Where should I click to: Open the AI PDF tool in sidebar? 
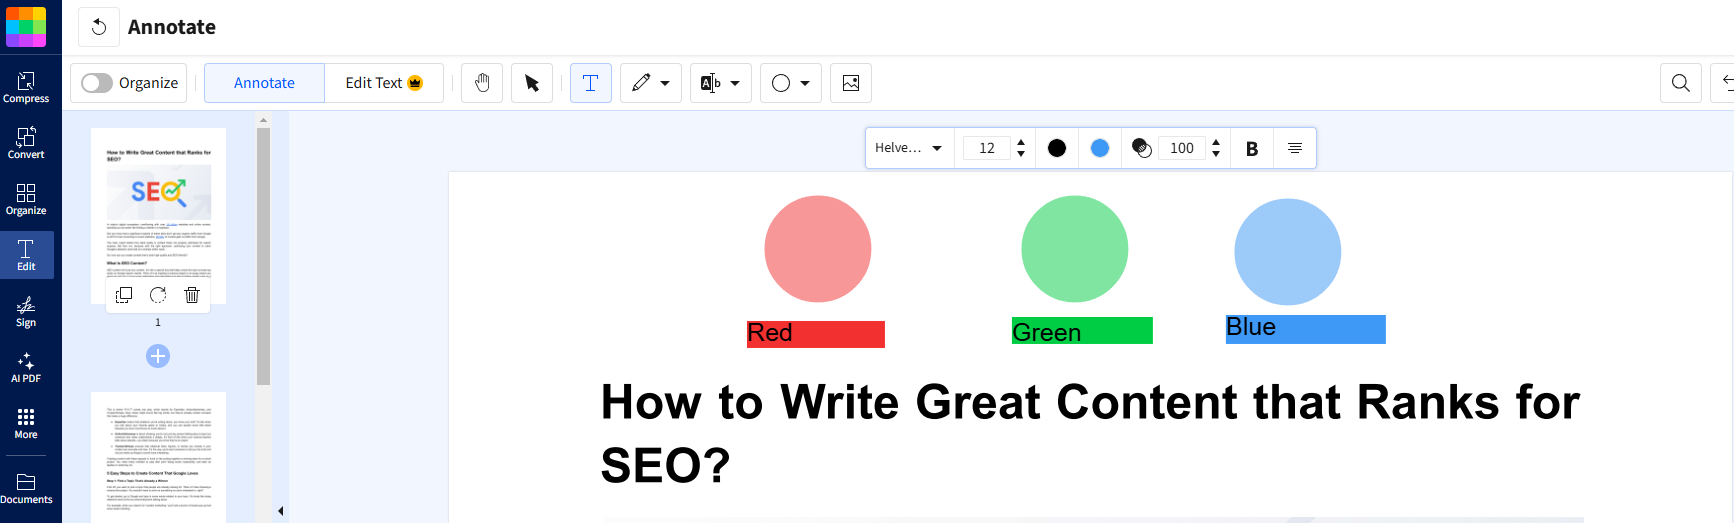26,367
